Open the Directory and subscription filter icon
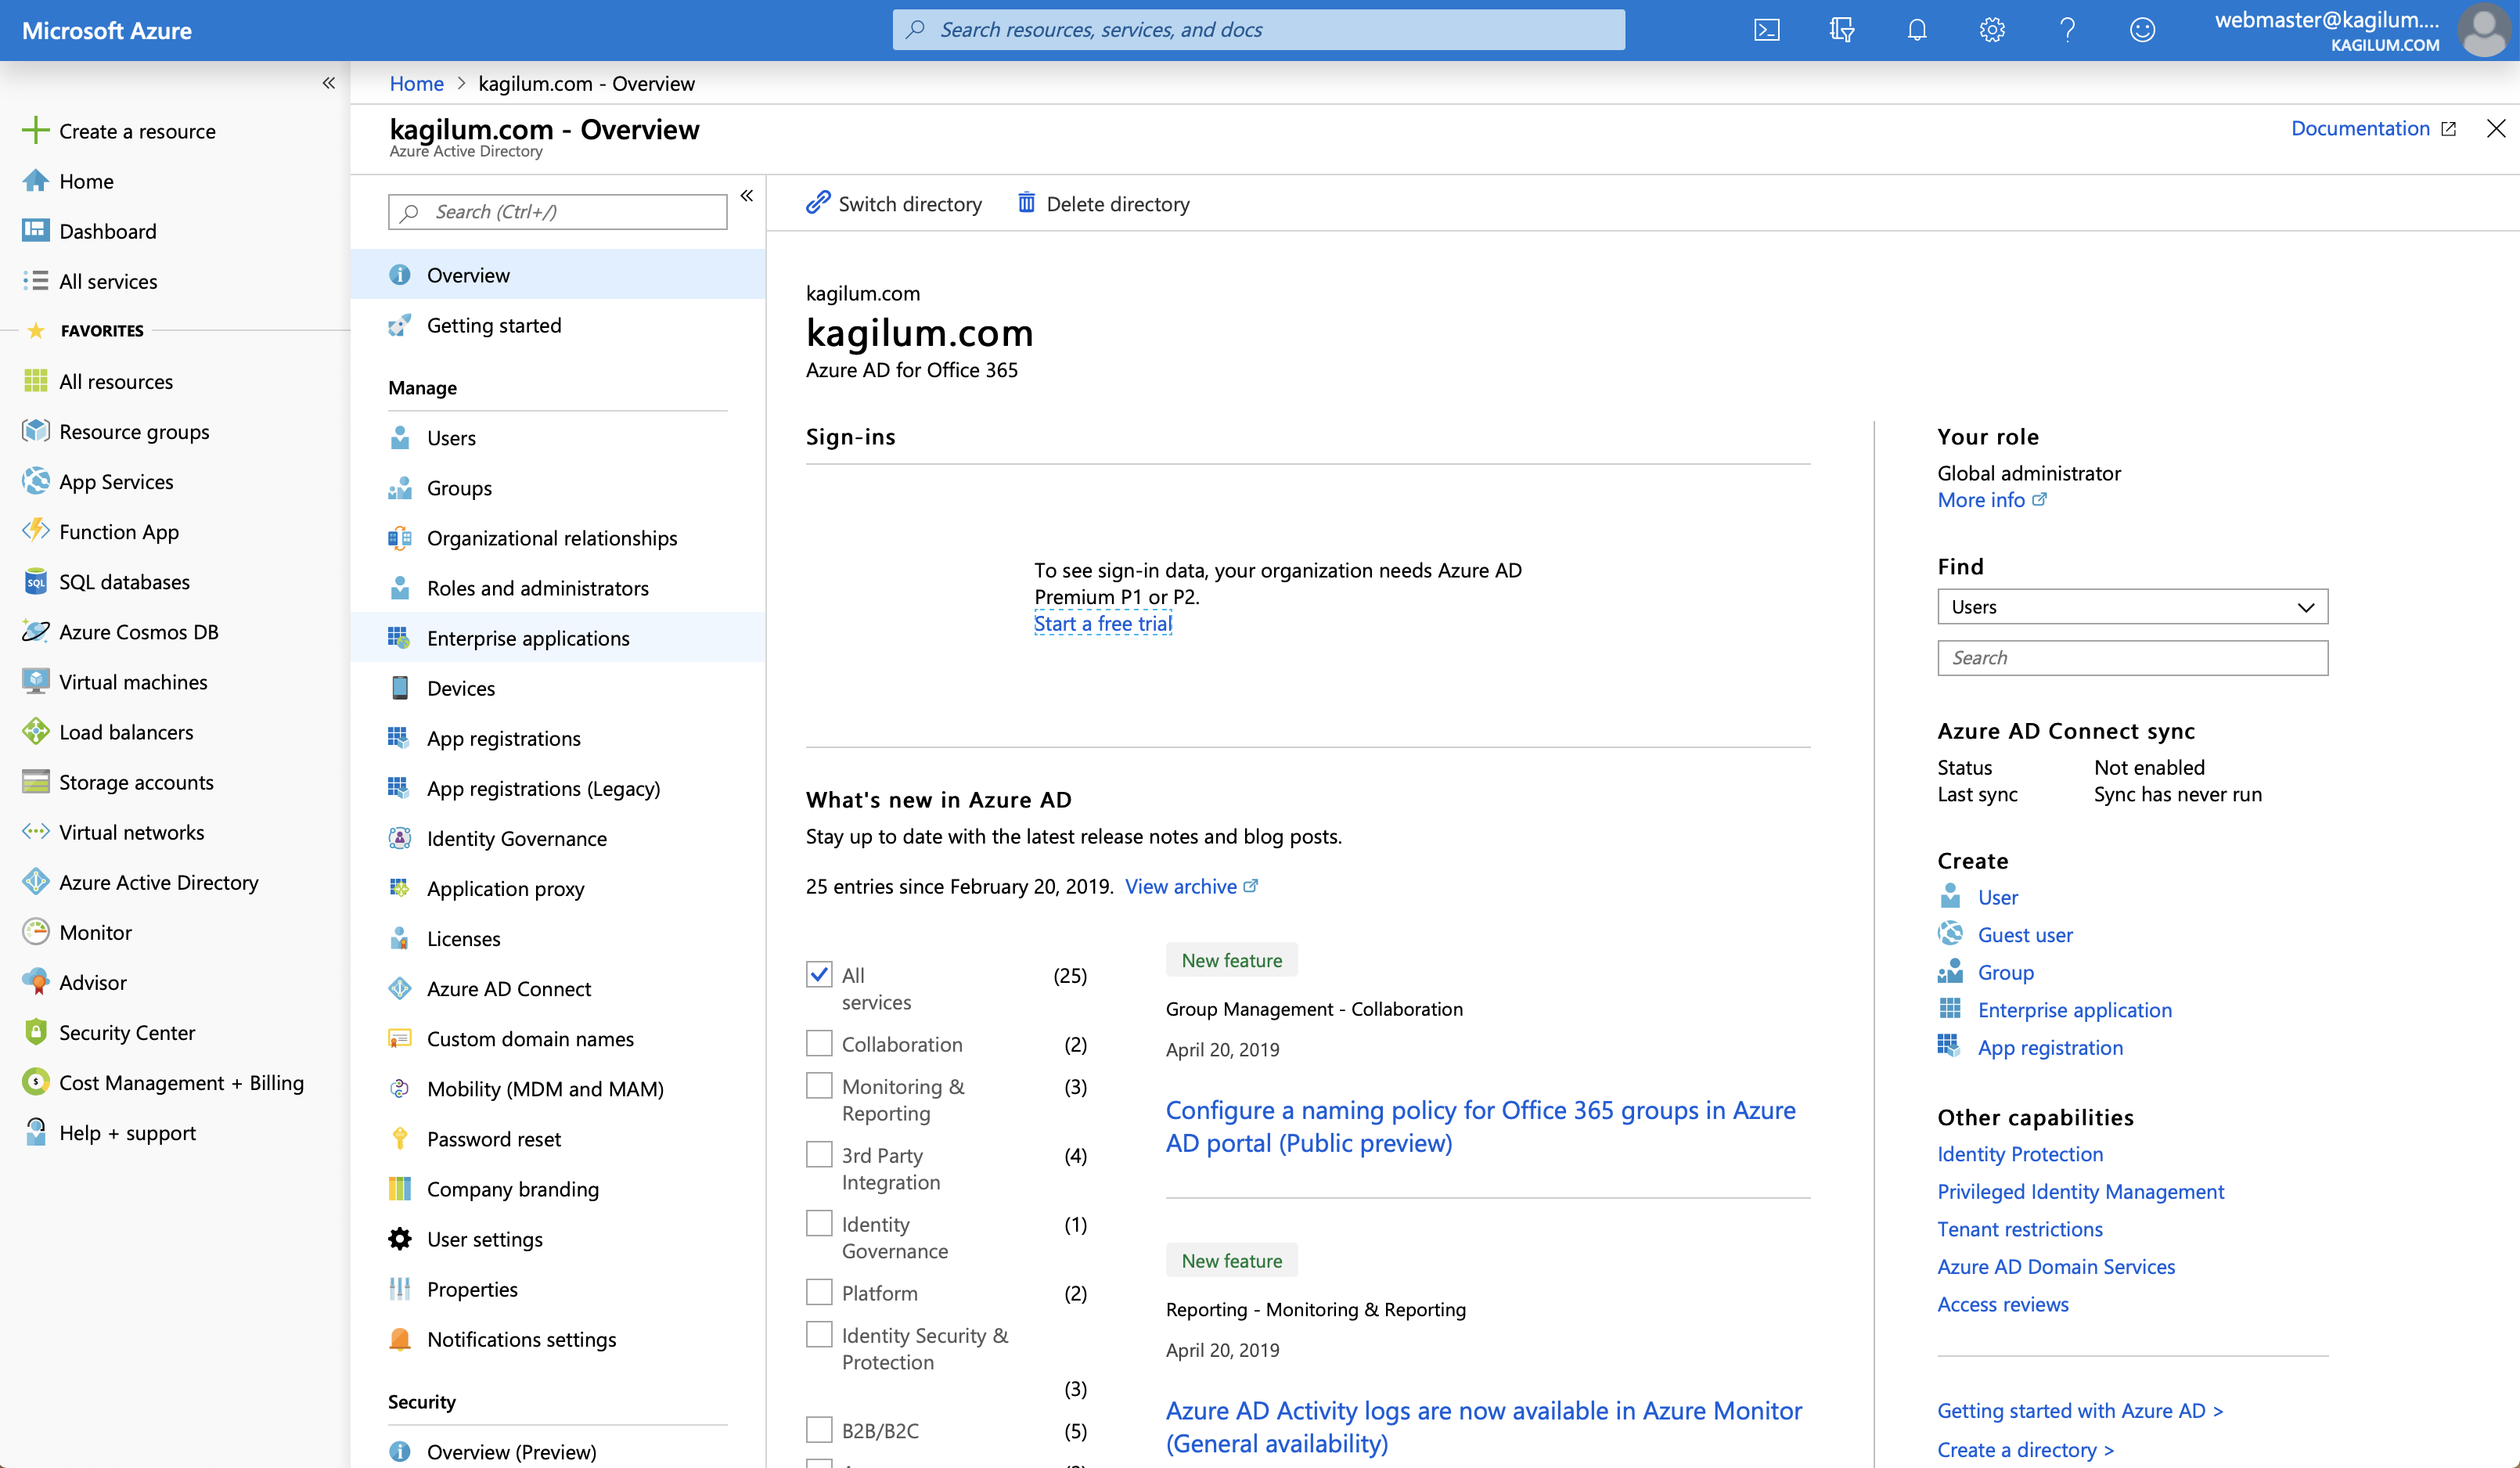Screen dimensions: 2520x1468 1841,30
